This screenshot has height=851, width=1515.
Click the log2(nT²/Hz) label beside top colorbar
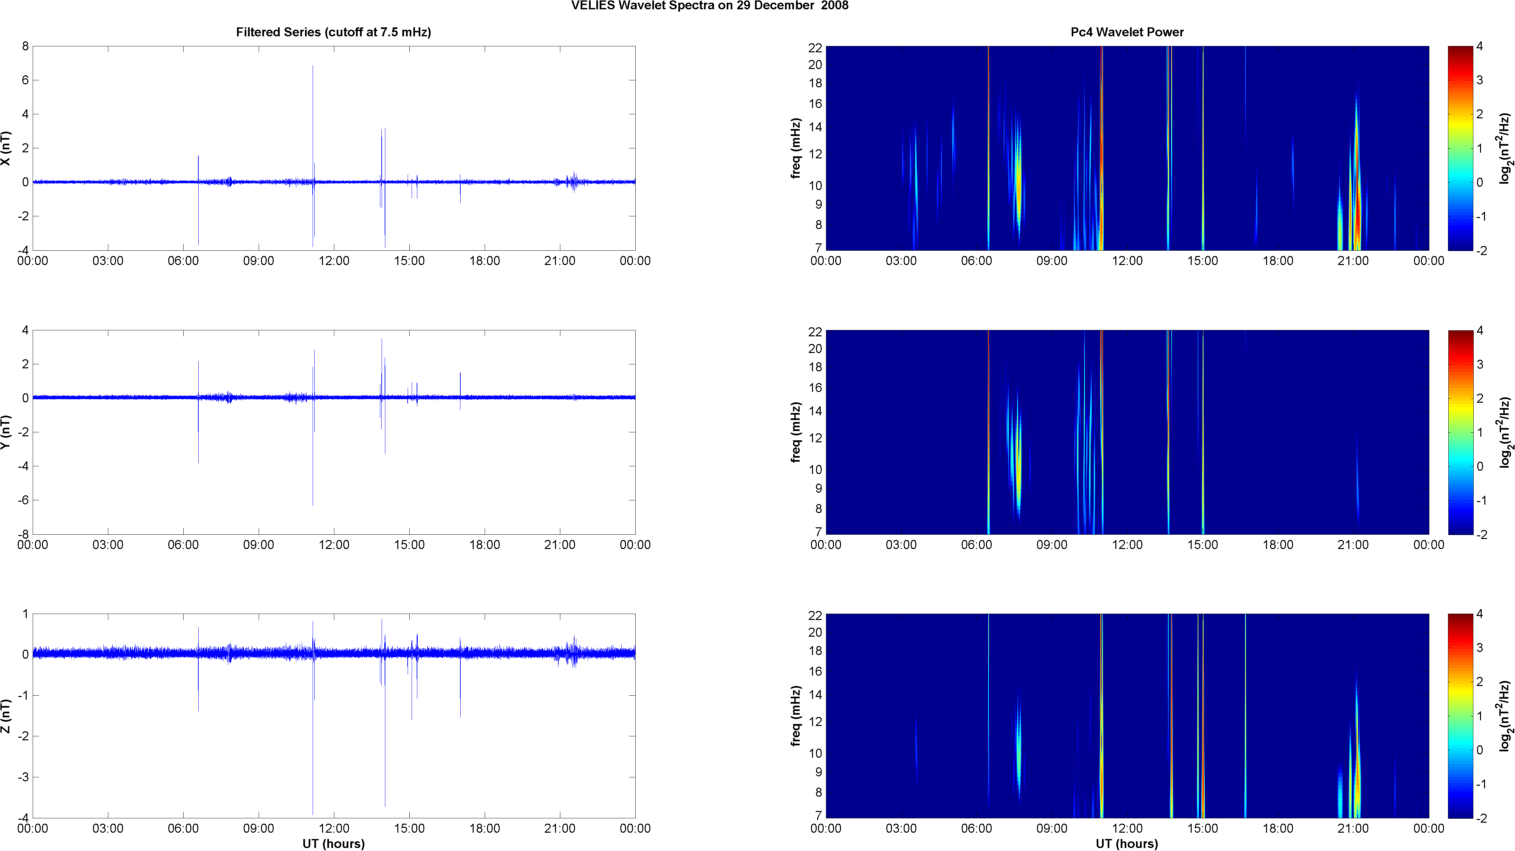pos(1504,149)
